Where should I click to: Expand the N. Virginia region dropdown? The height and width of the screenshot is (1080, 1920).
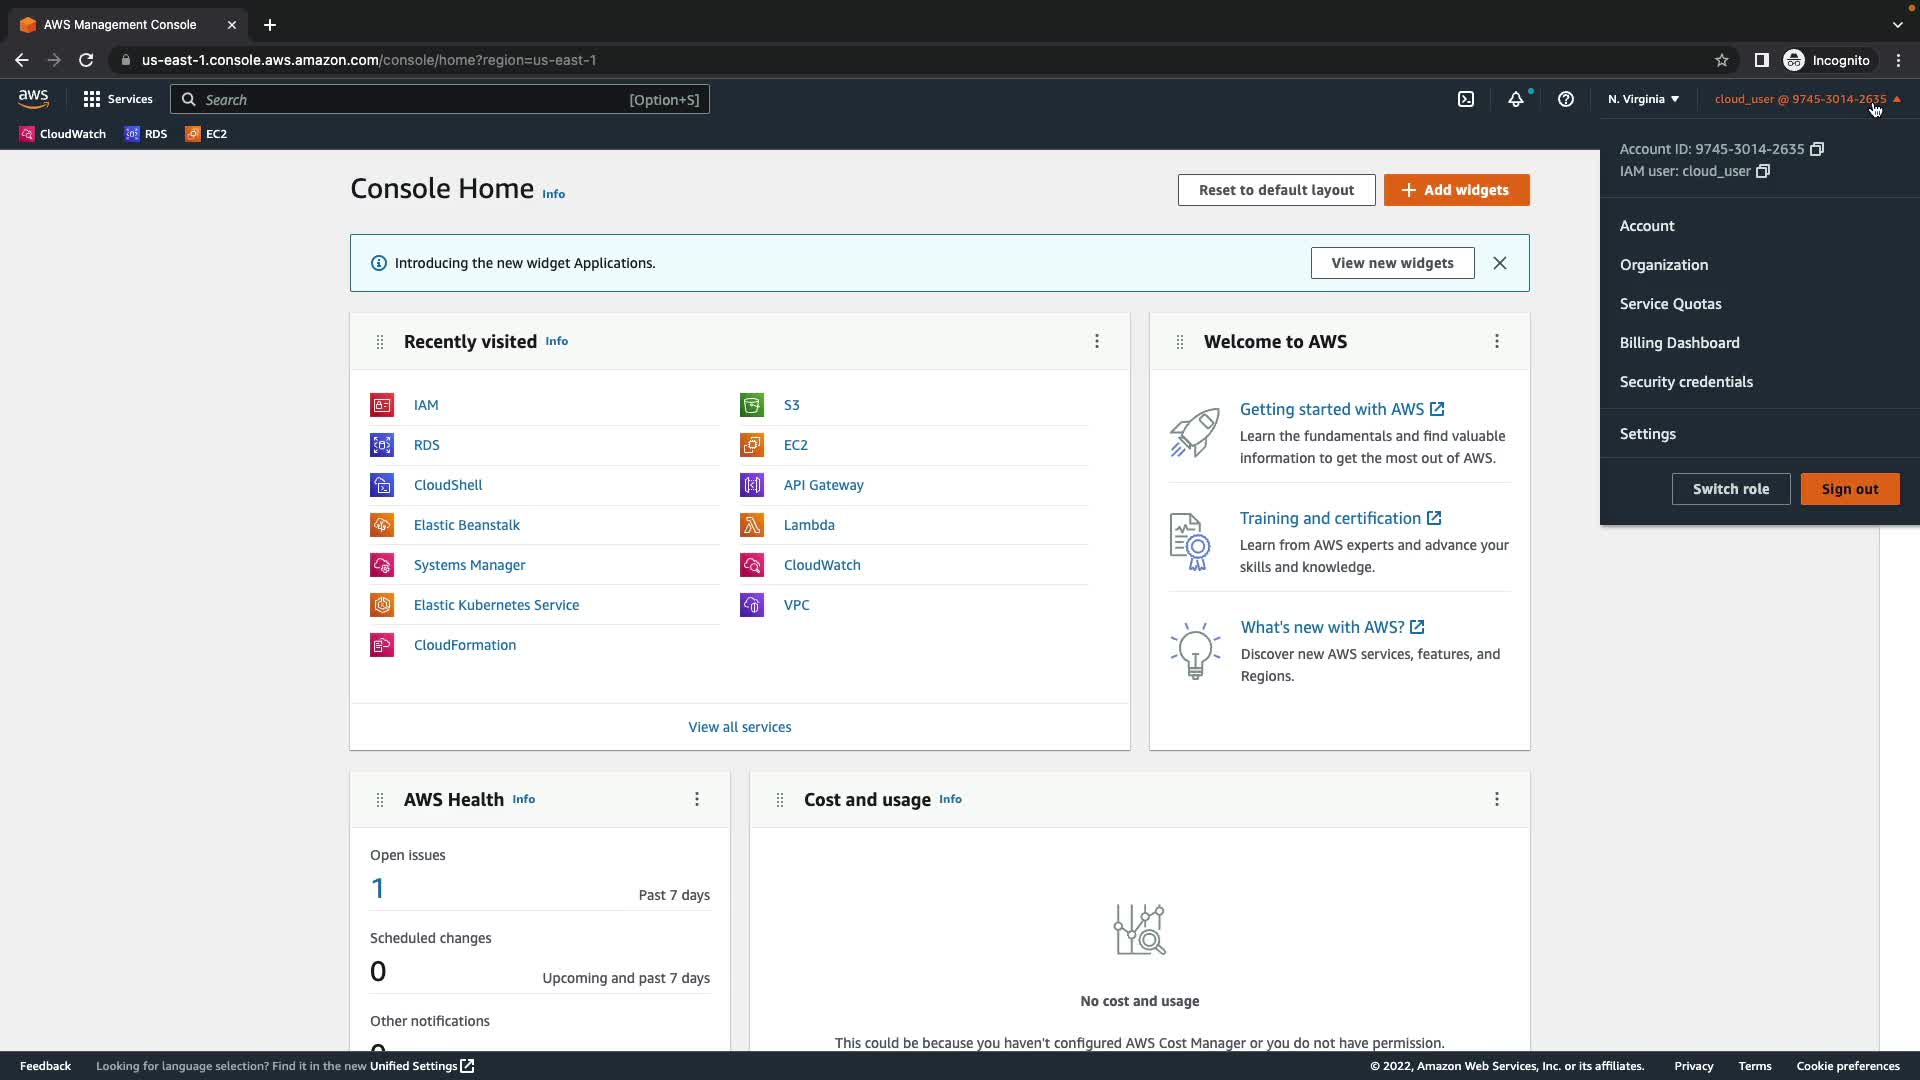click(x=1643, y=99)
